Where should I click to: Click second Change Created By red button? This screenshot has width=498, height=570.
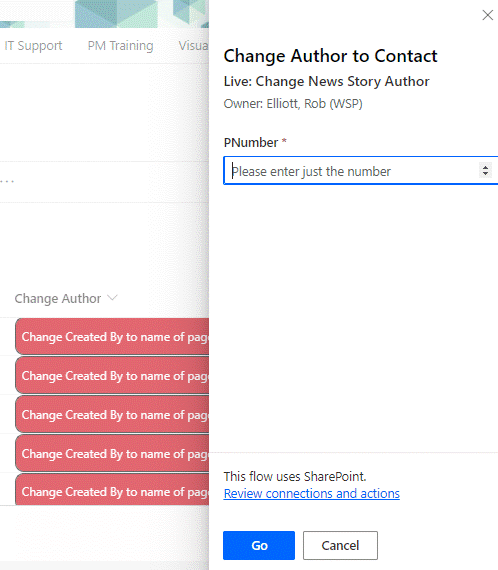(x=112, y=375)
